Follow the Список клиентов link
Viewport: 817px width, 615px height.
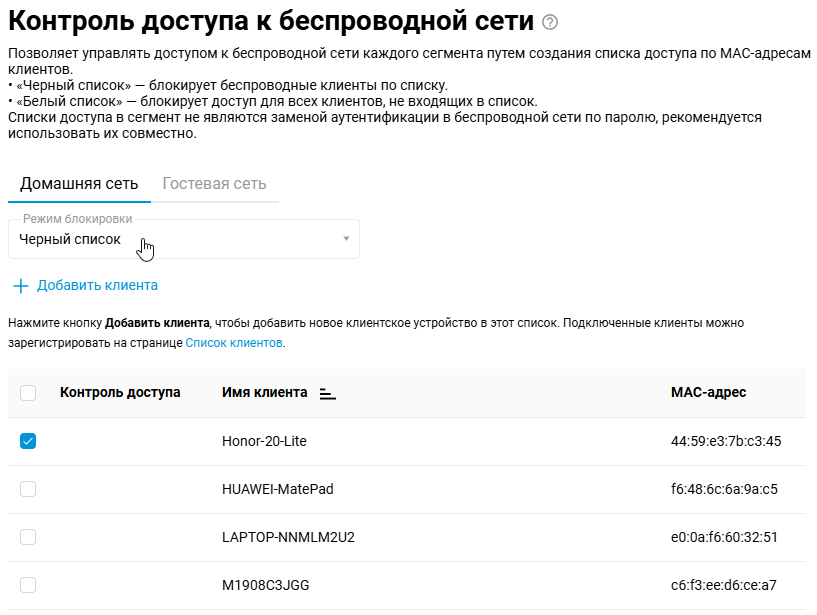(x=234, y=343)
